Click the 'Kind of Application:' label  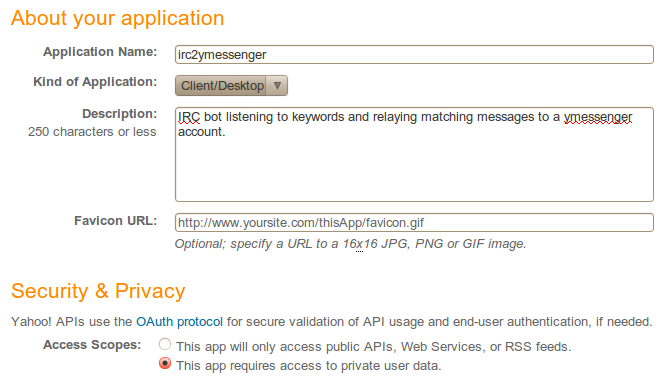pyautogui.click(x=95, y=82)
